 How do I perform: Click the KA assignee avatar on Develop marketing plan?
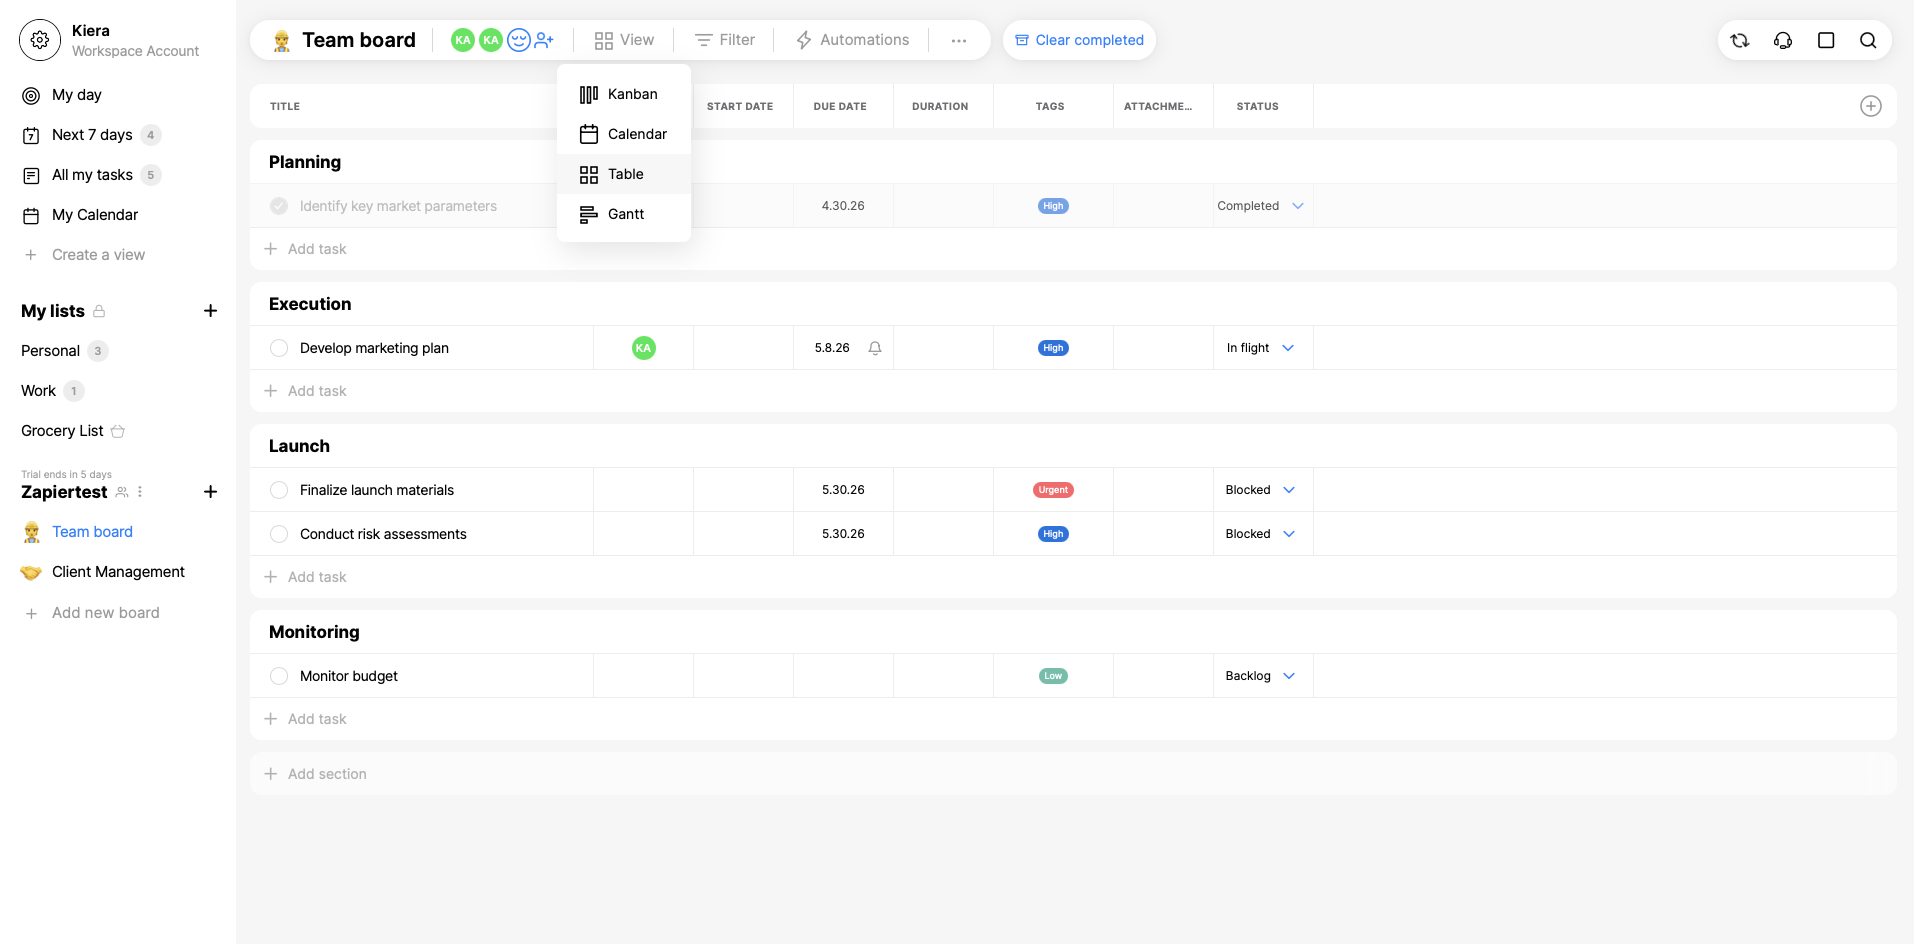coord(644,348)
